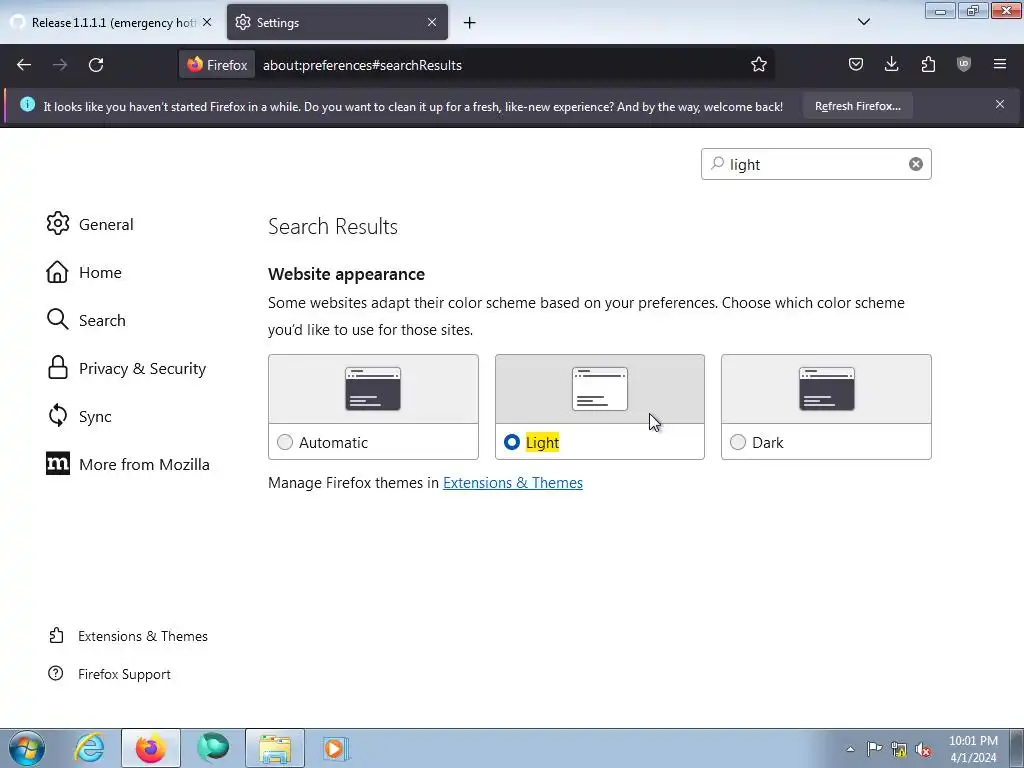Expand the list all tabs chevron
Screen dimensions: 1024x768
coord(863,22)
